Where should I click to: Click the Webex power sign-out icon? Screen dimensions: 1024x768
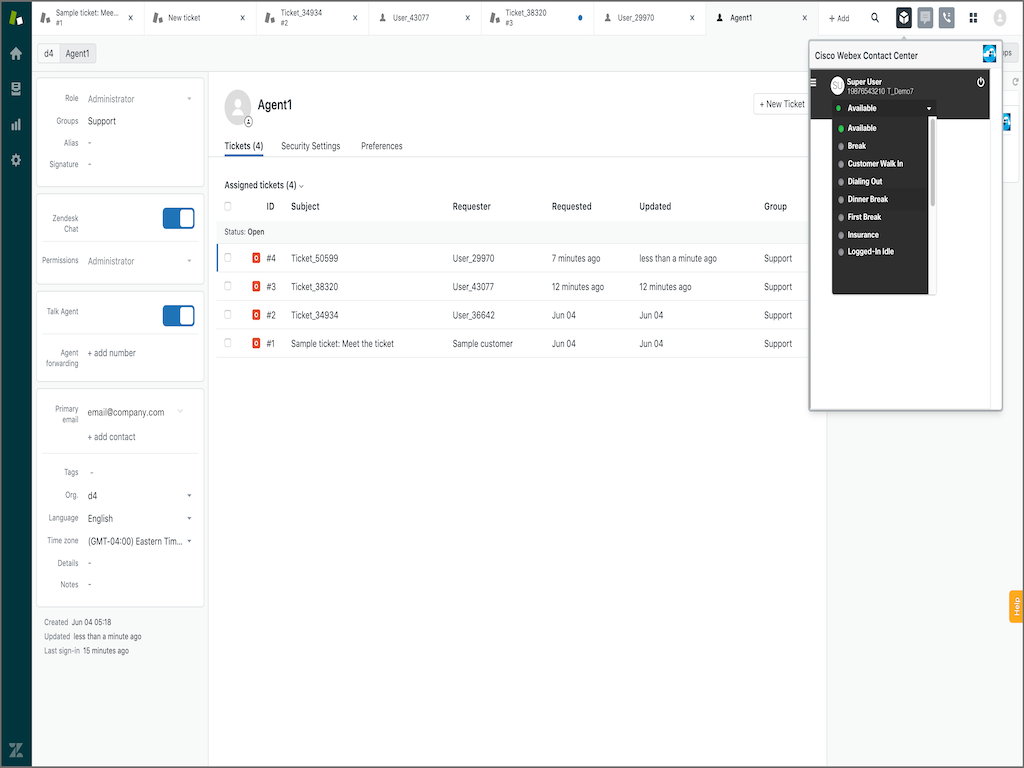(x=981, y=82)
